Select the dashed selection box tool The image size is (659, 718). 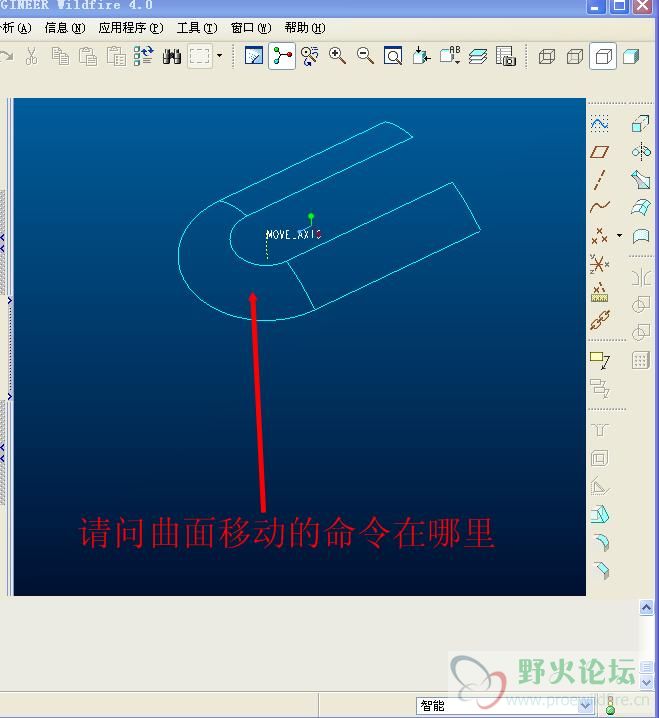(200, 56)
